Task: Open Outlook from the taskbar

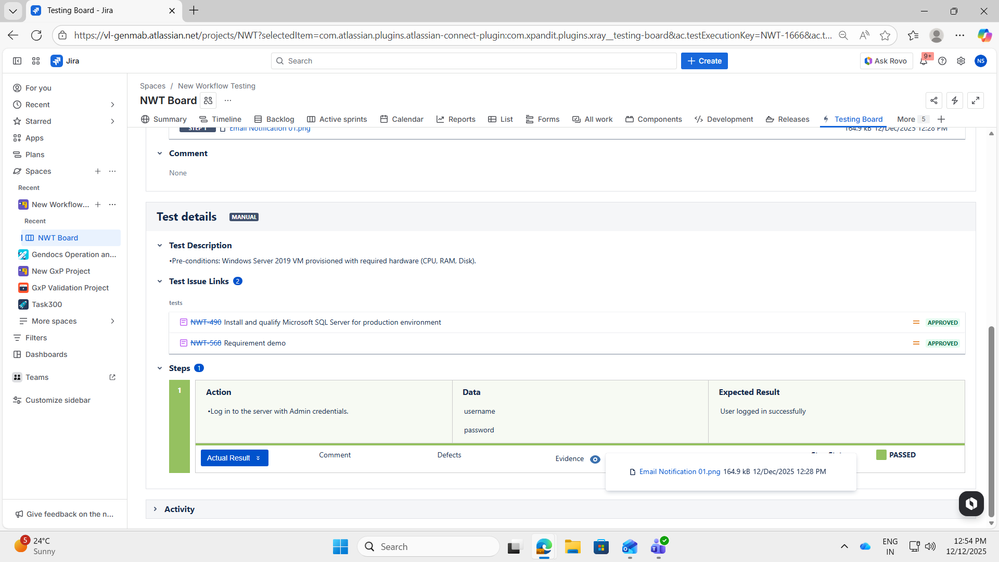Action: tap(629, 547)
